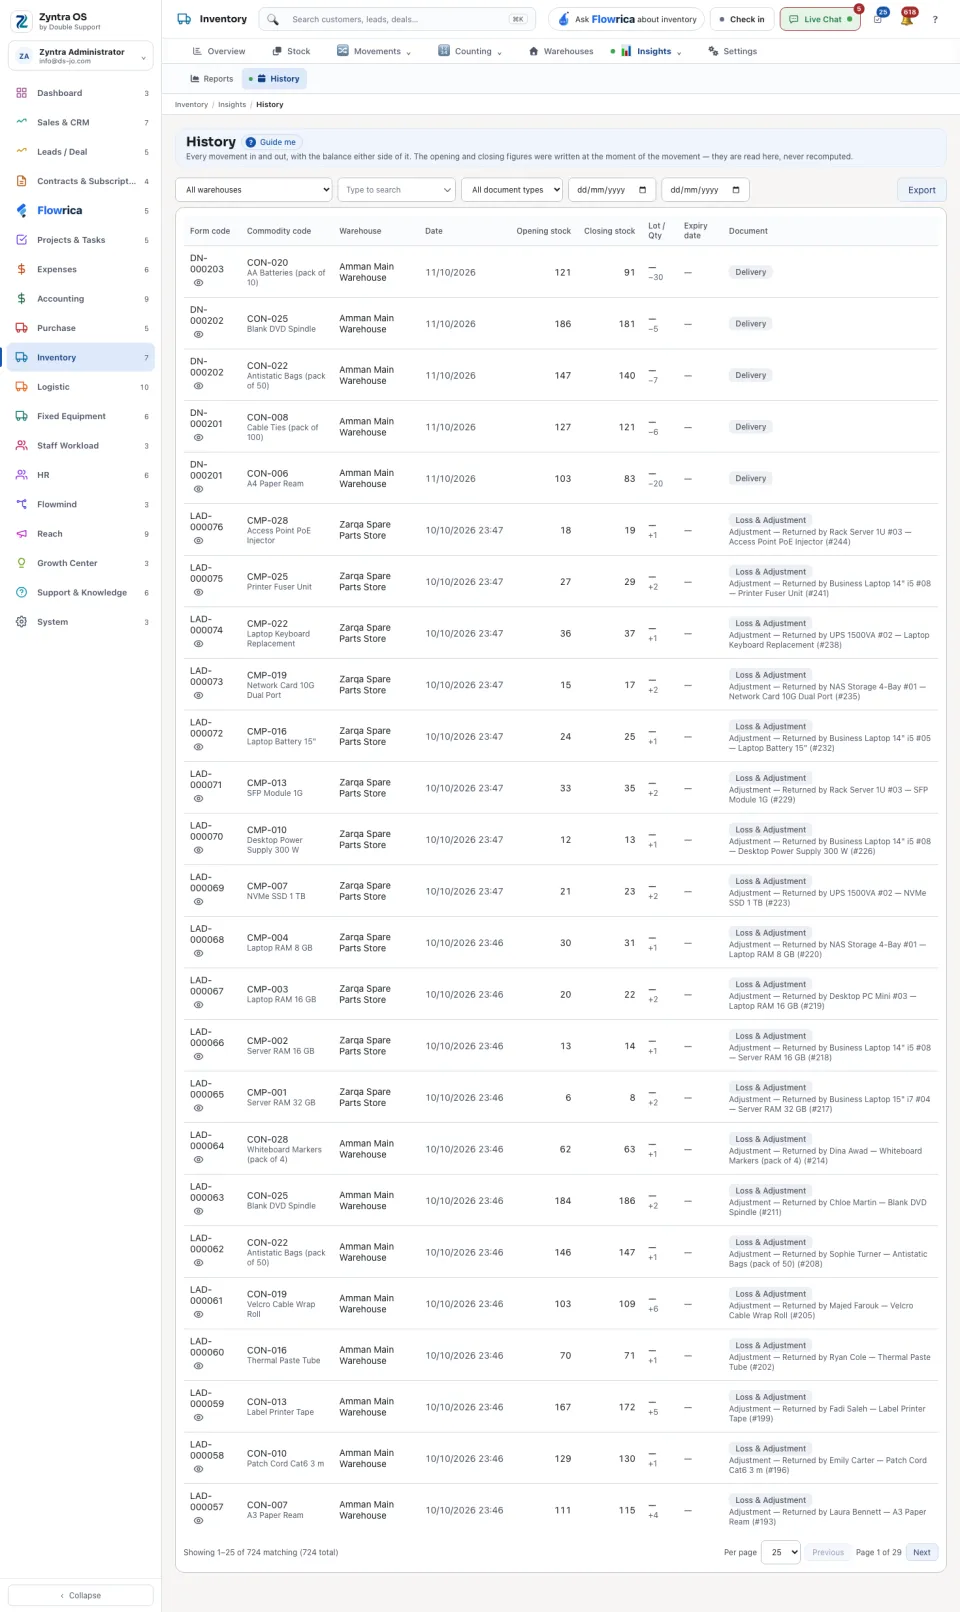Set the first dd/mm/yyyy date filter
This screenshot has height=1612, width=960.
tap(612, 190)
